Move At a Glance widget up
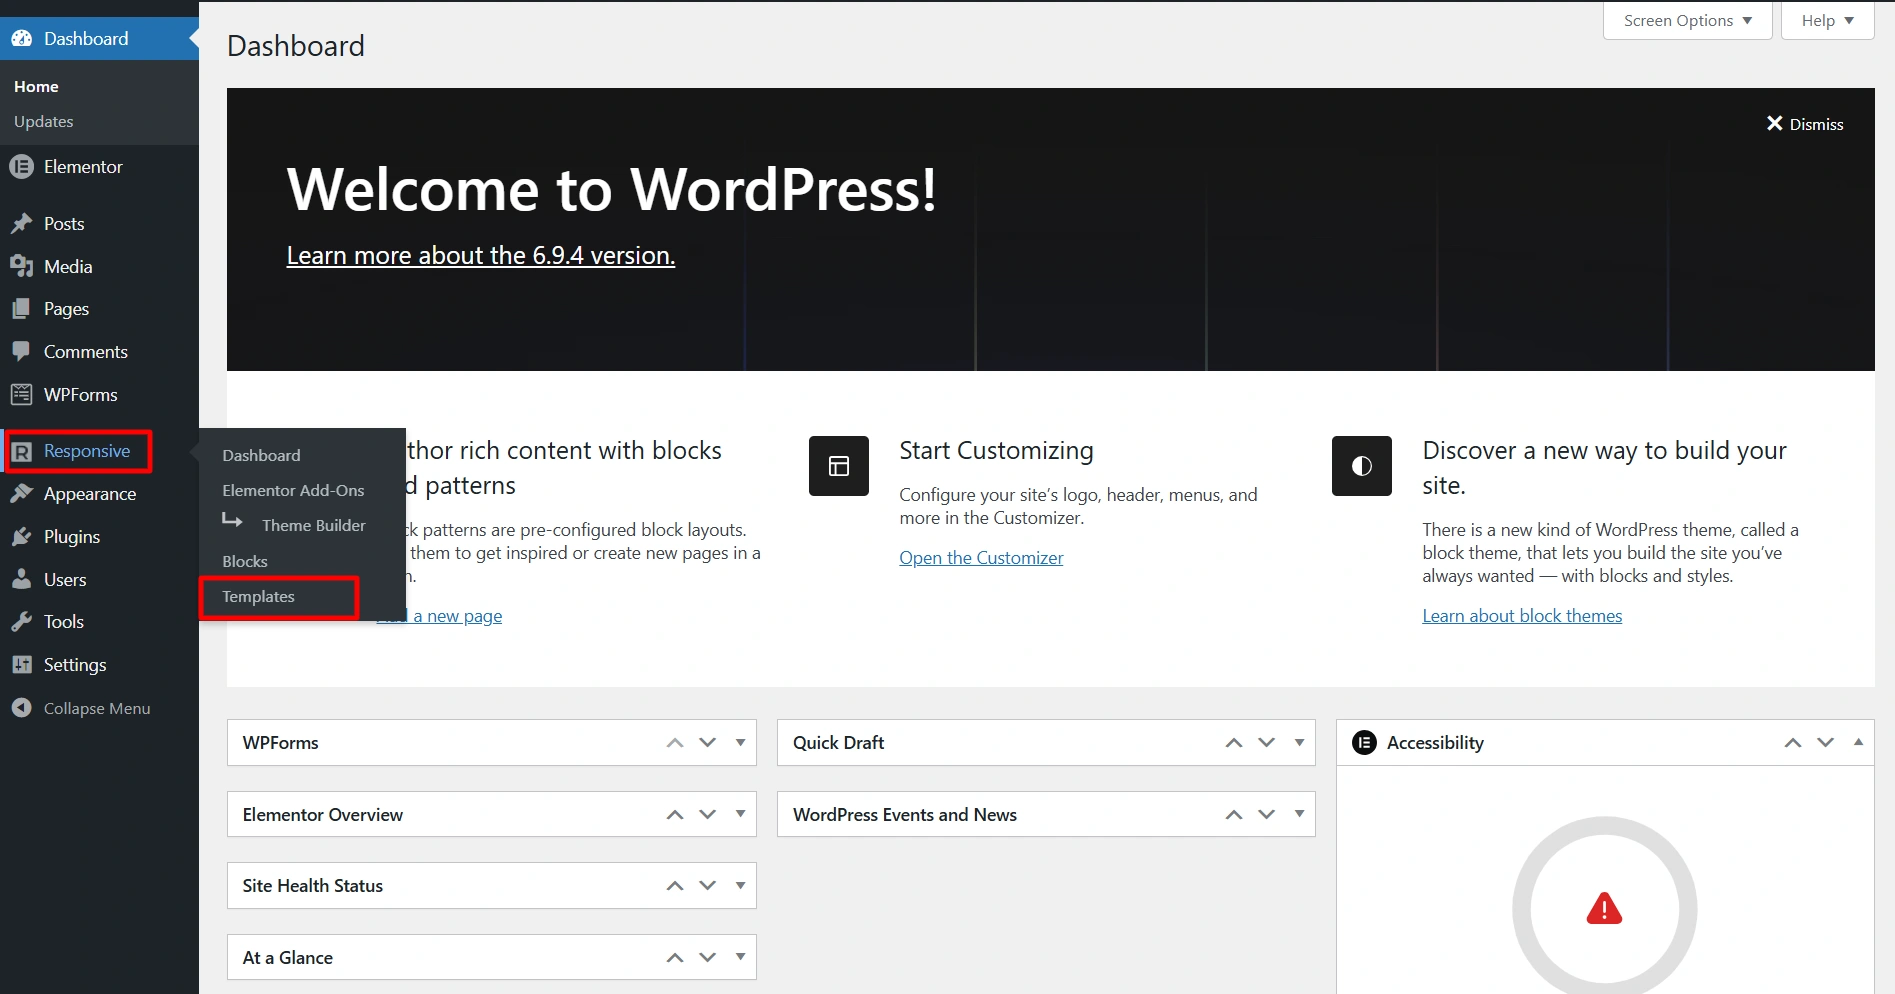 (x=675, y=958)
